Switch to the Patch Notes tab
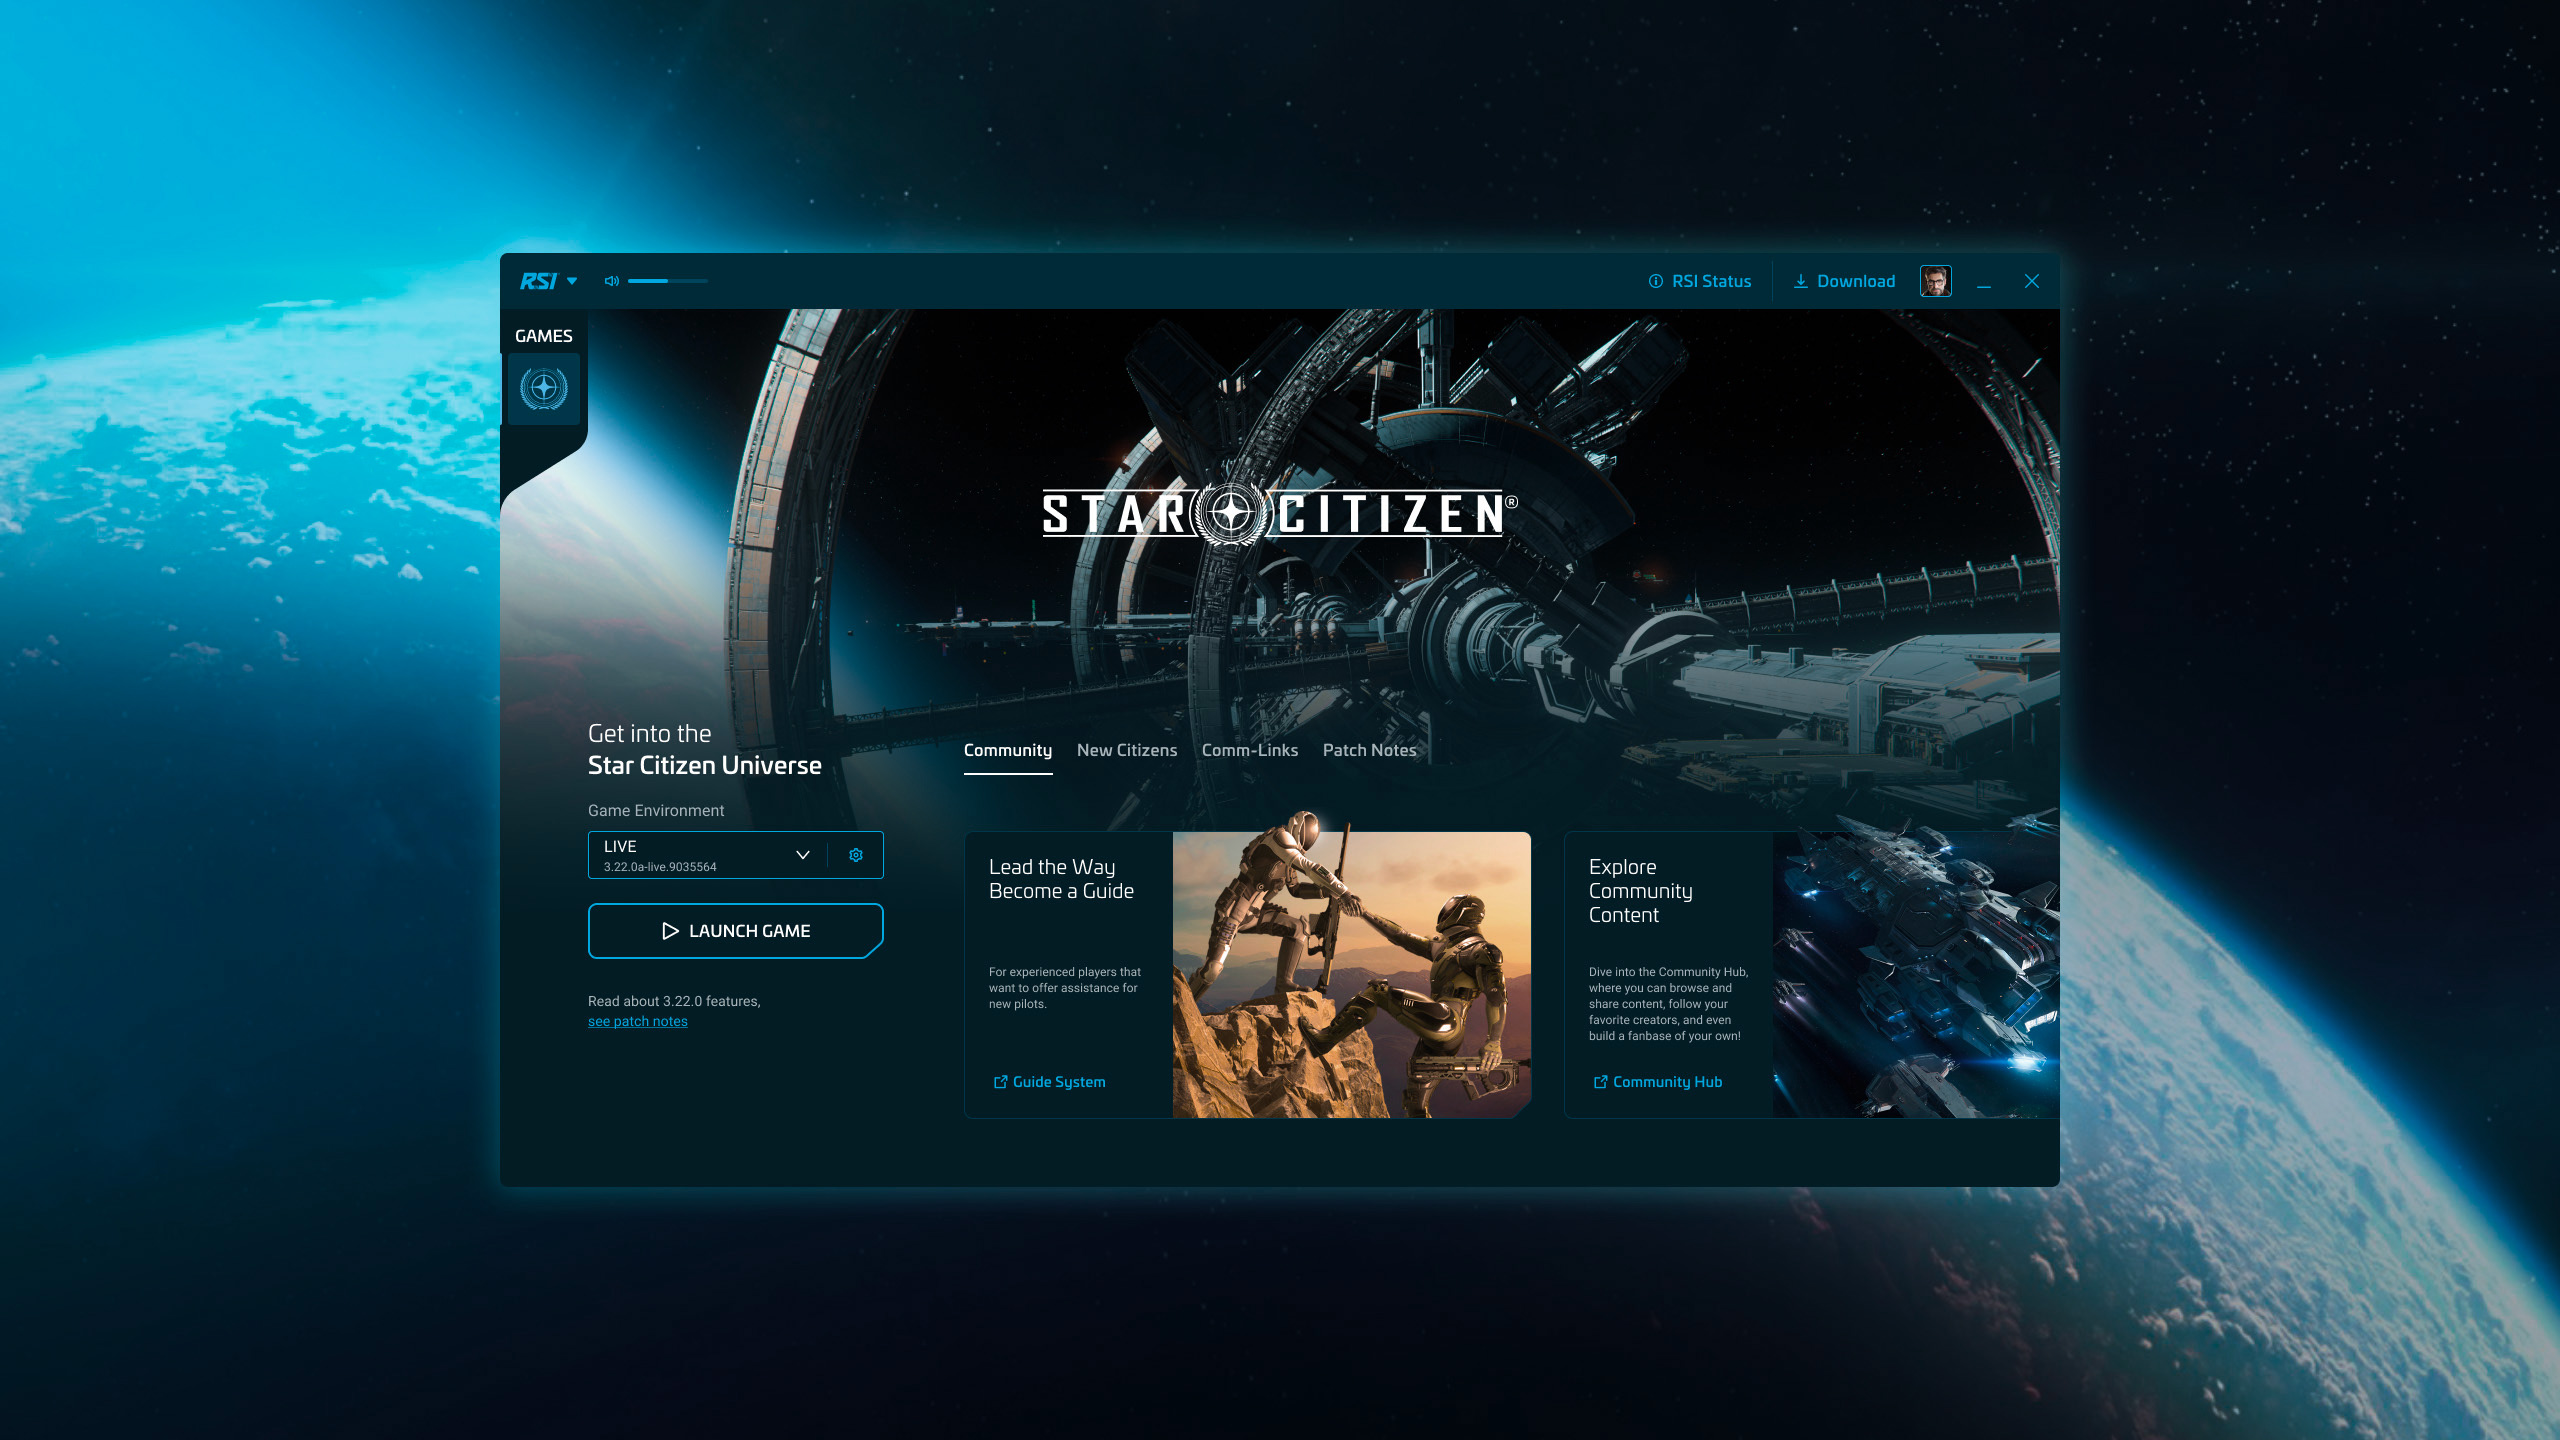 1370,751
